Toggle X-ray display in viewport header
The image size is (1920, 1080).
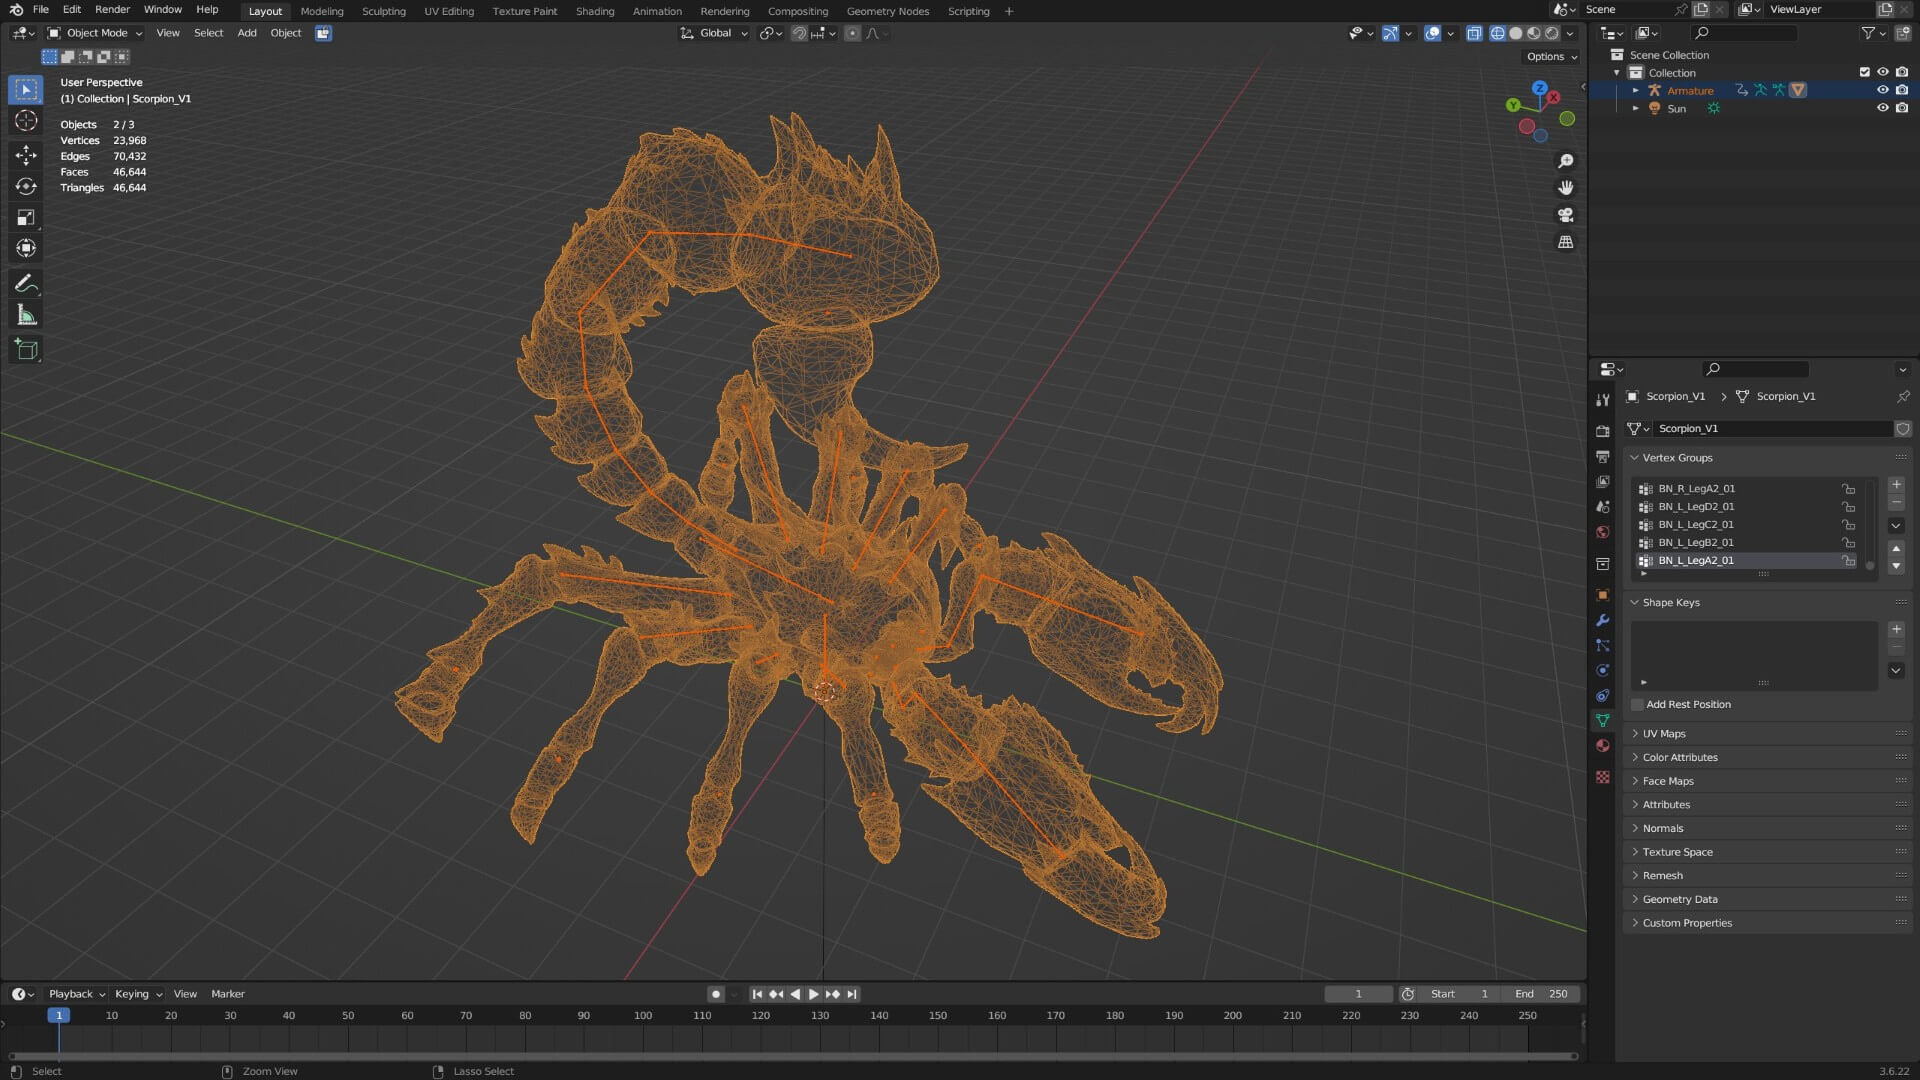[x=1473, y=33]
